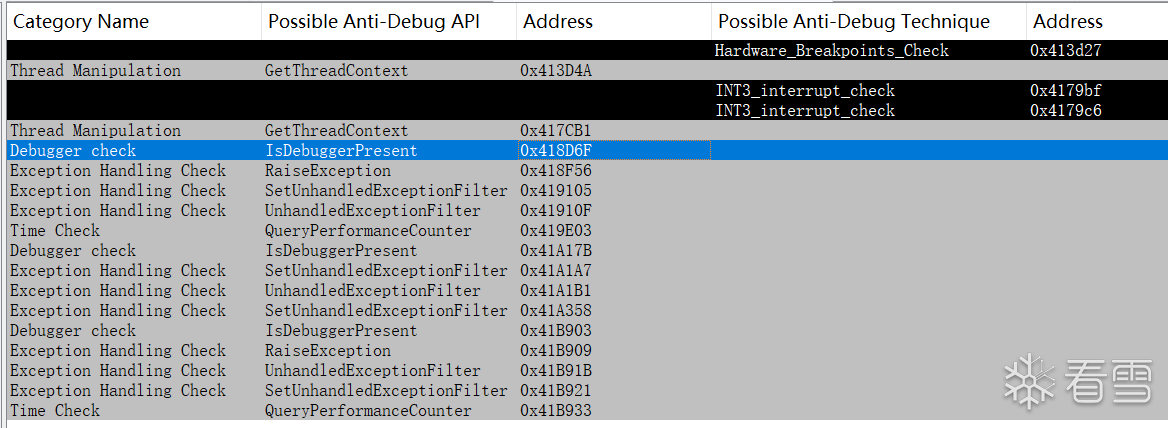Click the 0x41A358 address cell

[556, 311]
